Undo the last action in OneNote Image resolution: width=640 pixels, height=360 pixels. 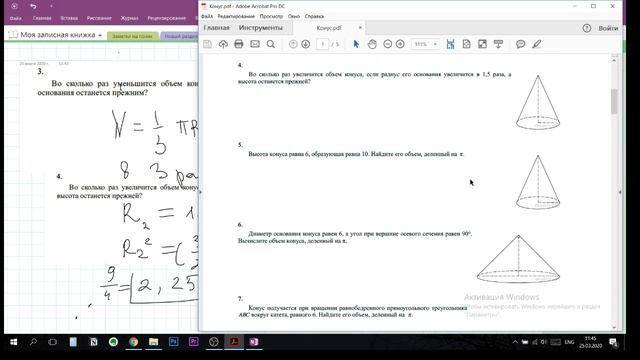click(x=33, y=6)
